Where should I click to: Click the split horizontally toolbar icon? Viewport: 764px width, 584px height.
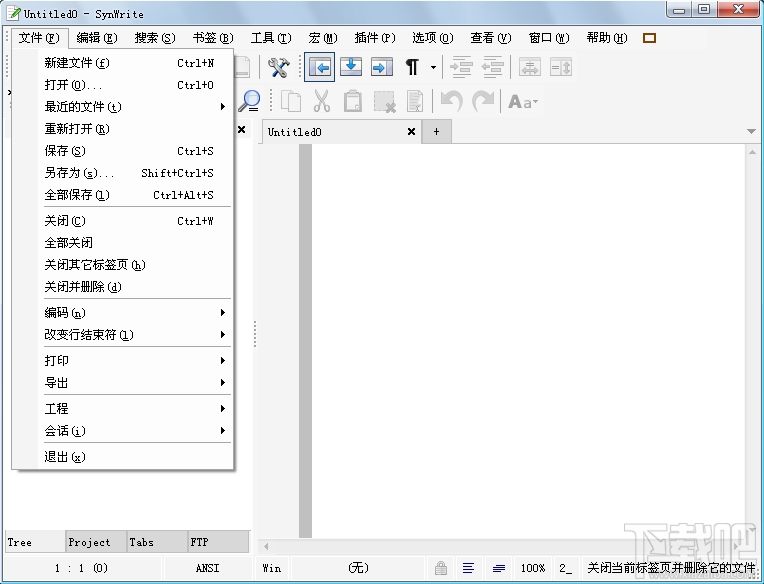530,67
